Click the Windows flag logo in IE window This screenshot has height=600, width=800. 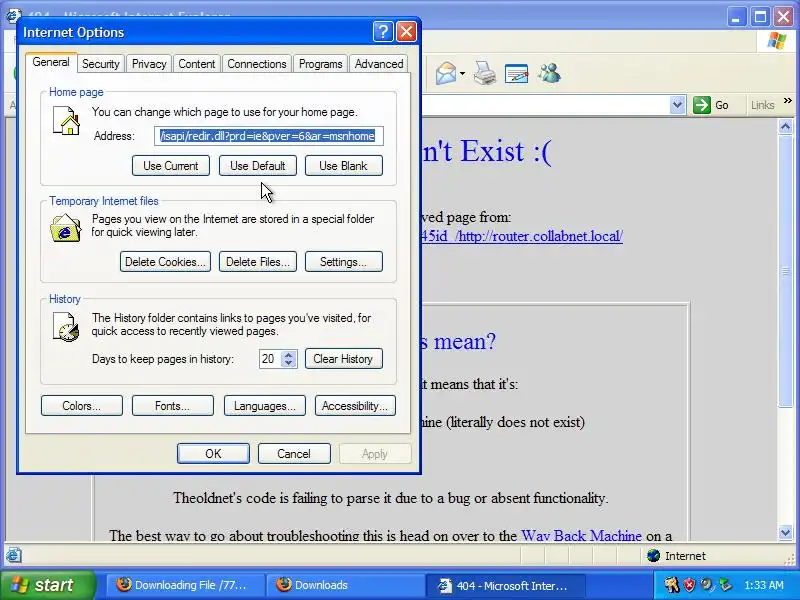[777, 41]
